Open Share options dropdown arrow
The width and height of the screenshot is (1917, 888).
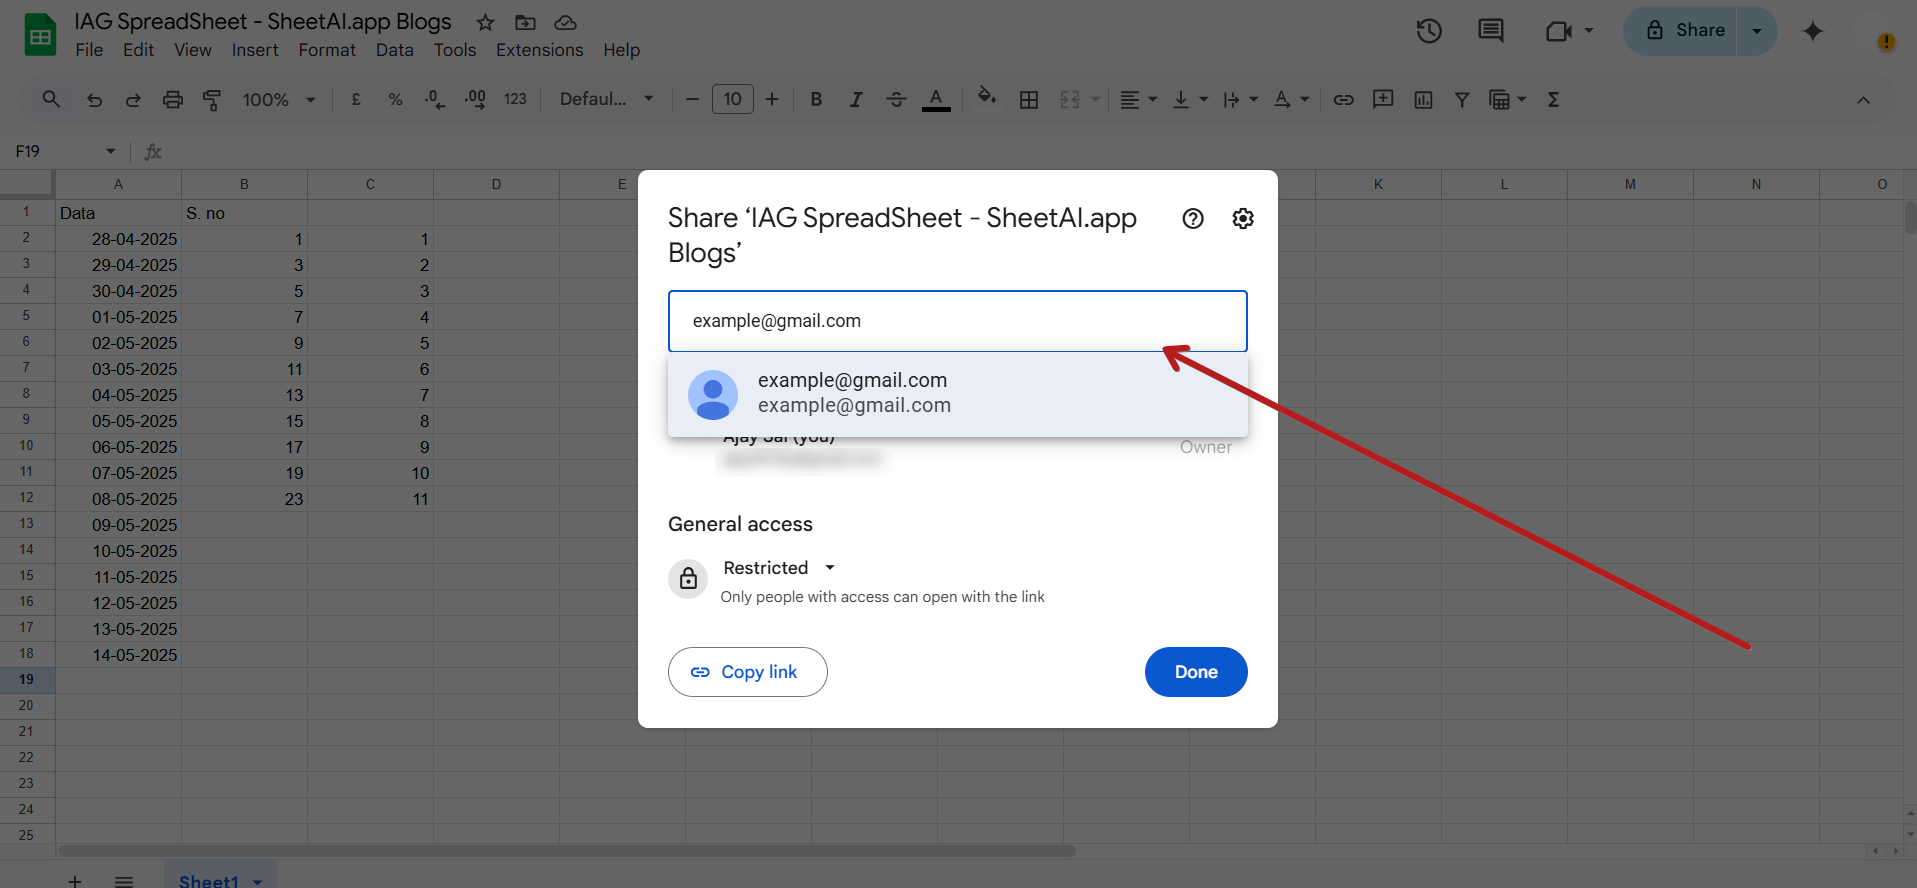coord(1757,31)
